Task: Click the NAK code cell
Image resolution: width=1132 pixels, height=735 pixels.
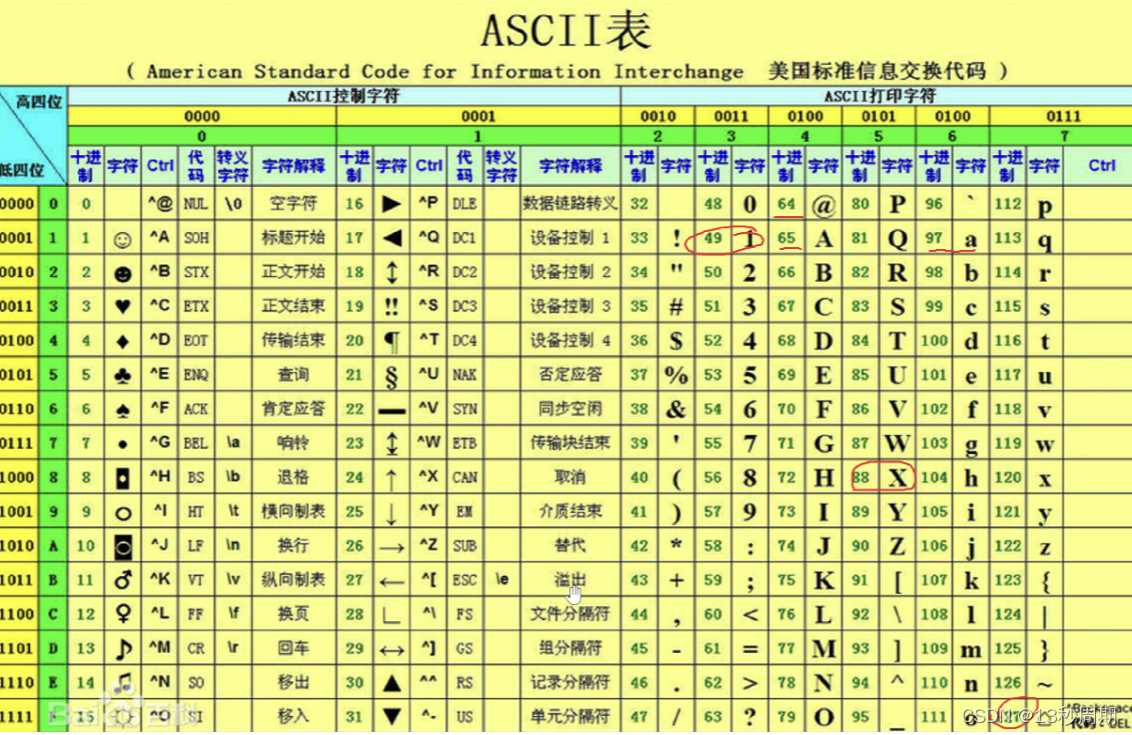Action: tap(464, 375)
